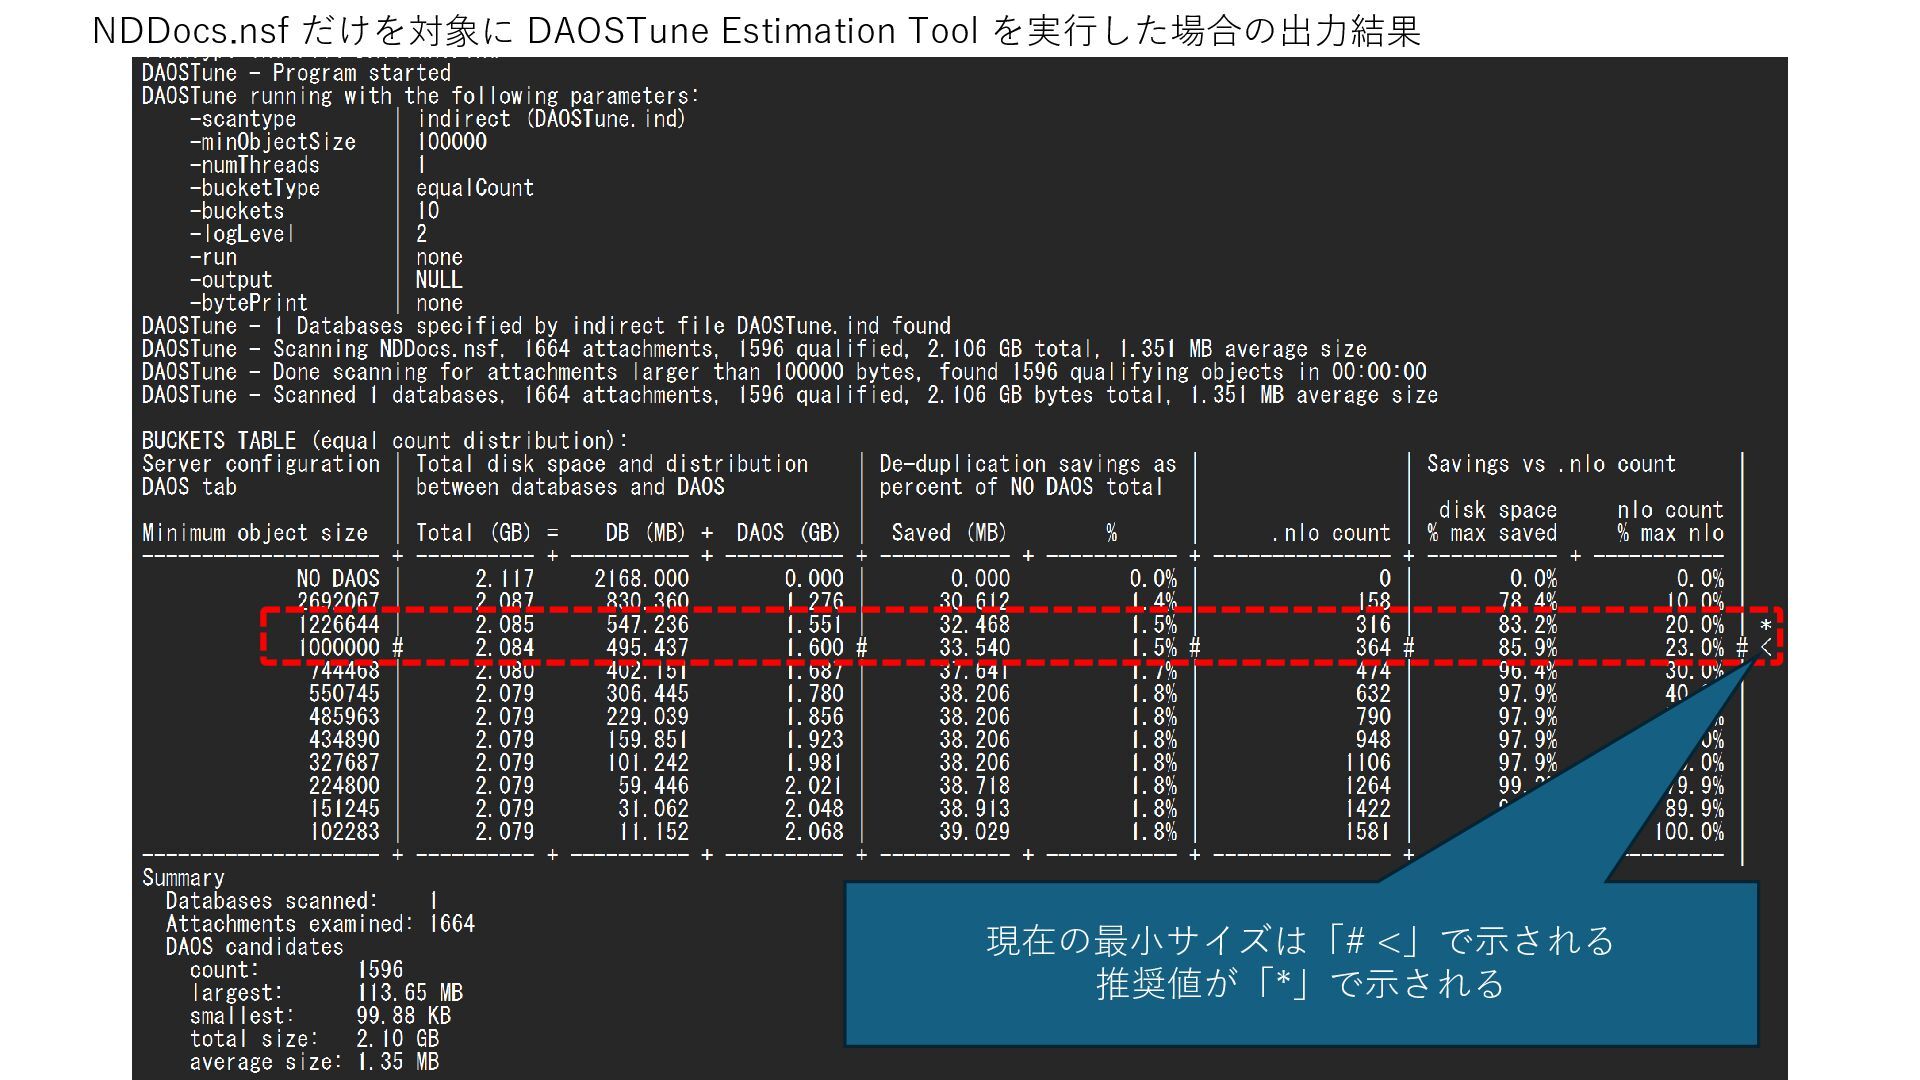This screenshot has height=1080, width=1920.
Task: Click the 85.9% disk space saved value
Action: pos(1527,648)
